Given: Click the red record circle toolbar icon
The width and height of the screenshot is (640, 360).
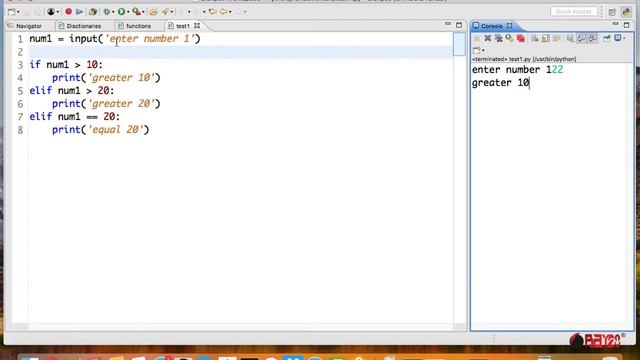Looking at the screenshot, I should pyautogui.click(x=69, y=12).
